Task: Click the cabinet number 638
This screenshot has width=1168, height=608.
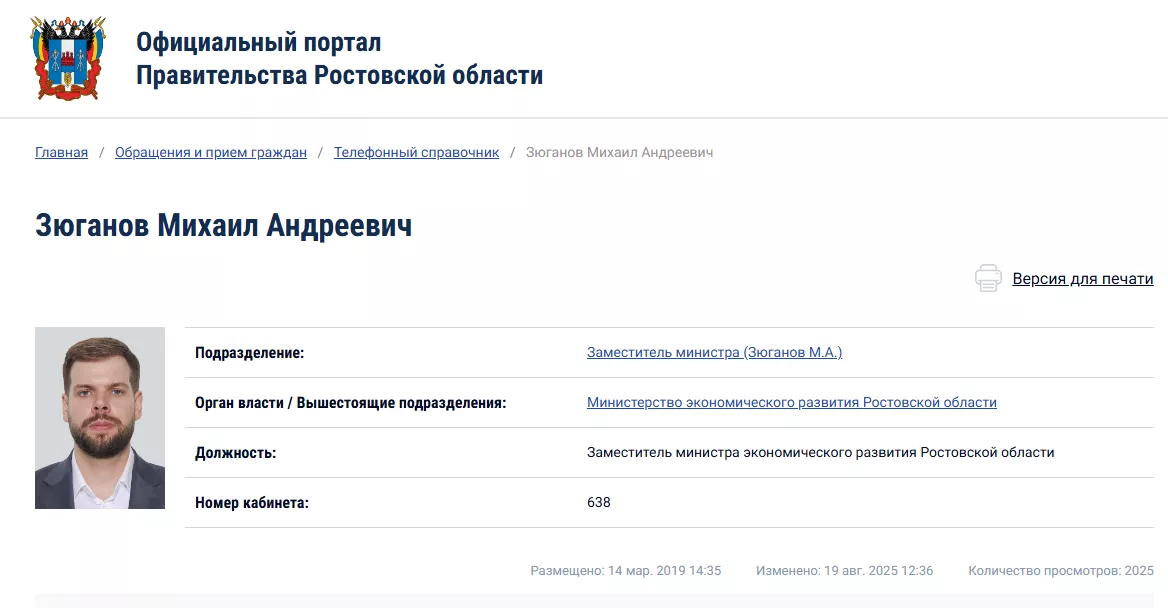Action: pyautogui.click(x=598, y=502)
